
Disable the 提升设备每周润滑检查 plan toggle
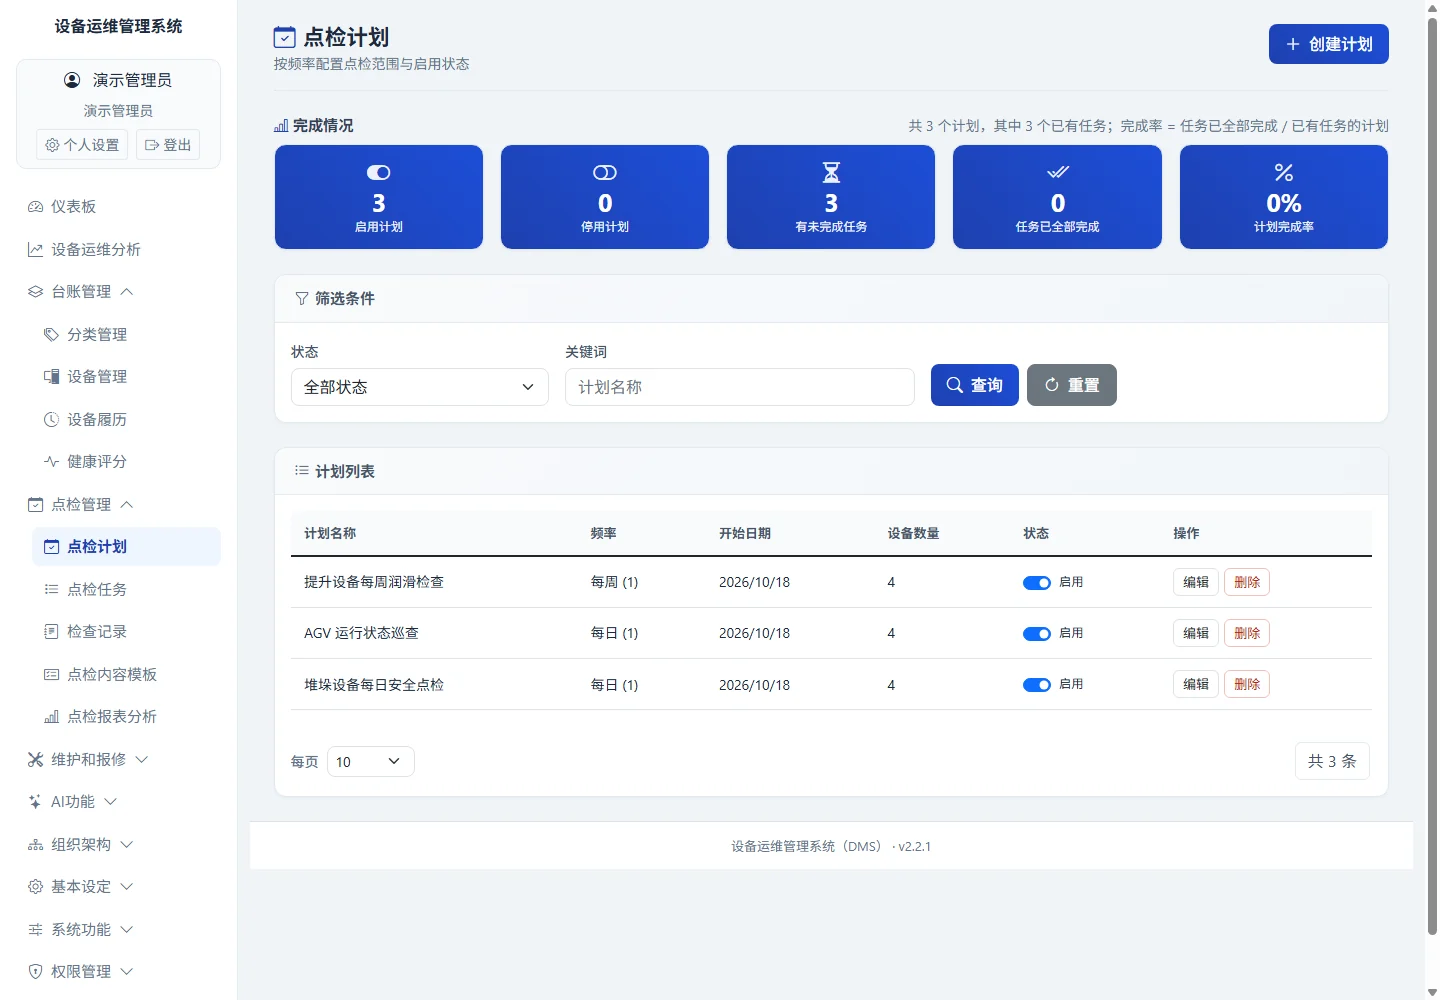coord(1037,583)
